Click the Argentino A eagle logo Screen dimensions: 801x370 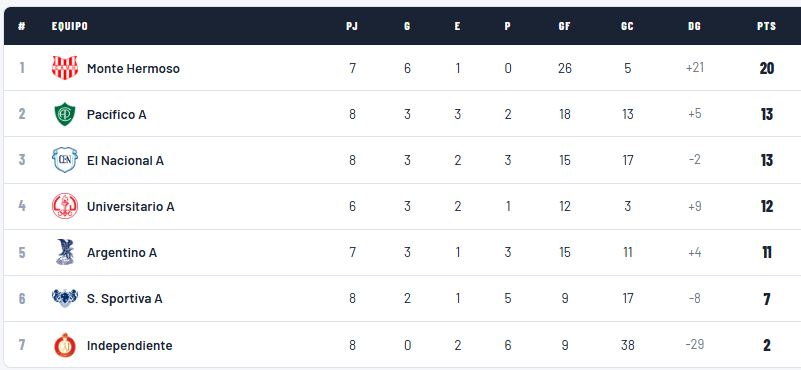coord(65,252)
